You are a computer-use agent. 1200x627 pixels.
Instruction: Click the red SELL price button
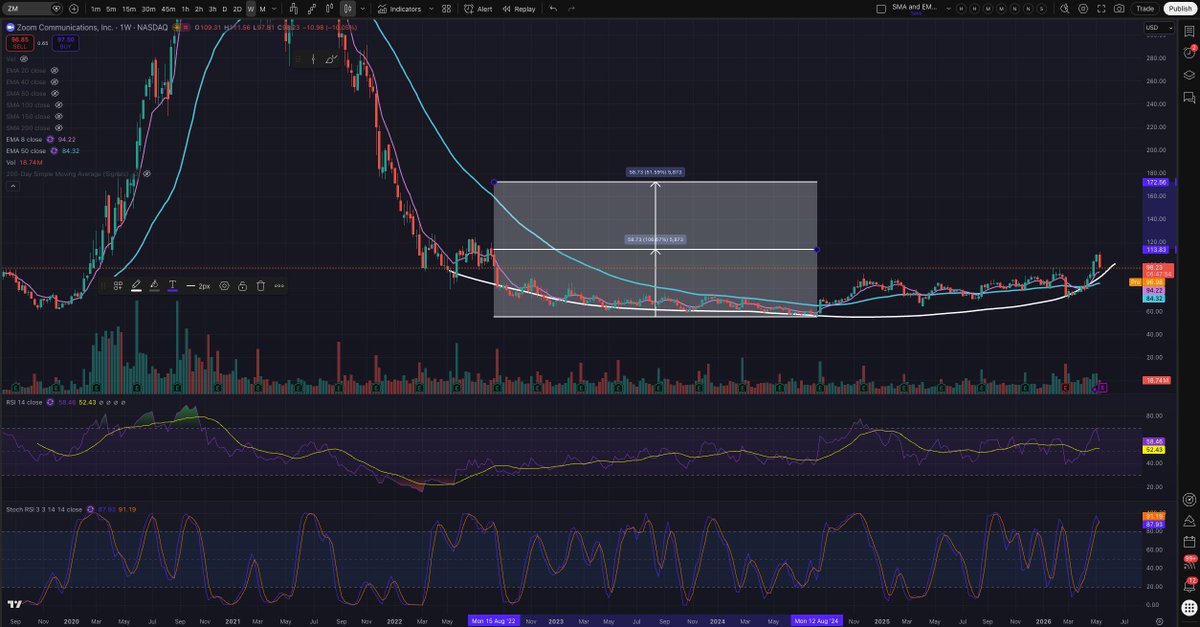pos(19,43)
